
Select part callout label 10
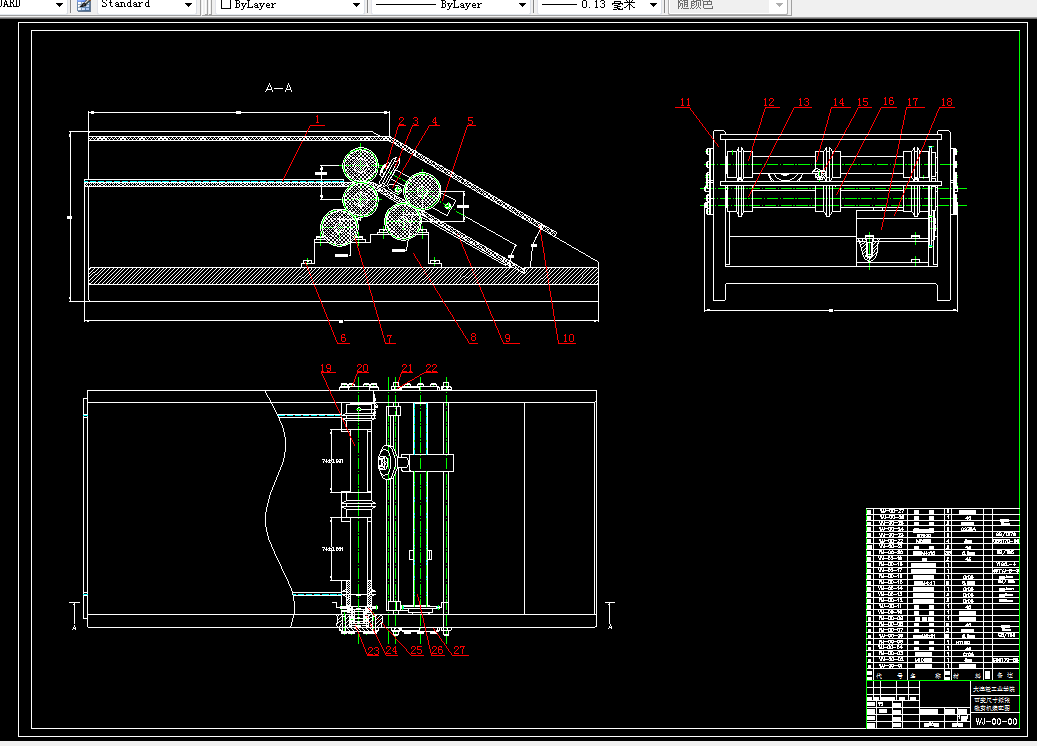tap(568, 338)
